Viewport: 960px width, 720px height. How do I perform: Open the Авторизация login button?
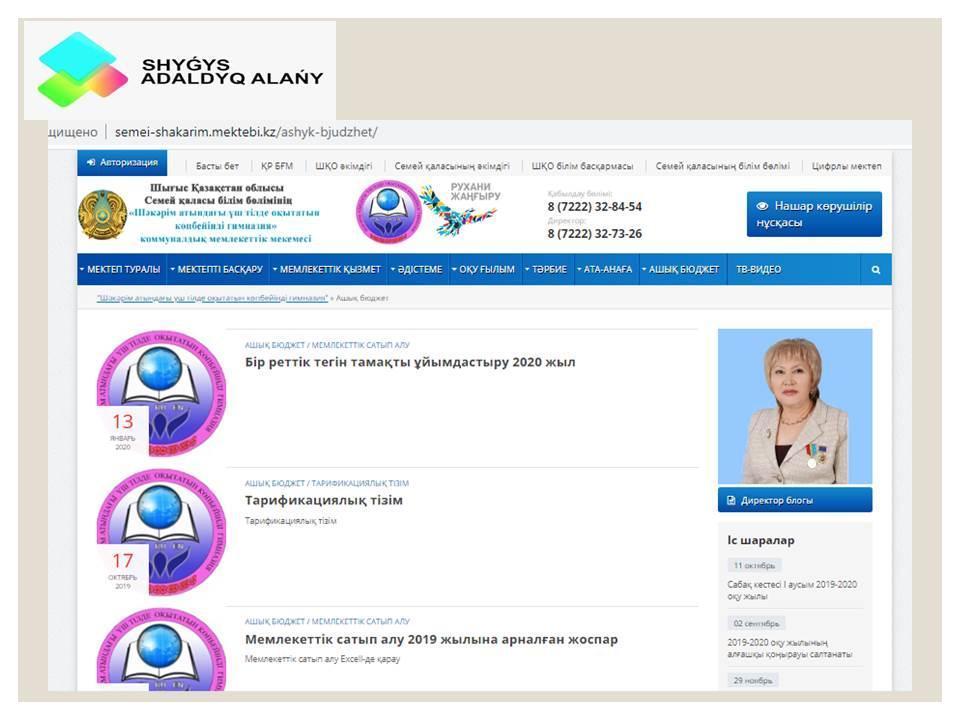[122, 163]
